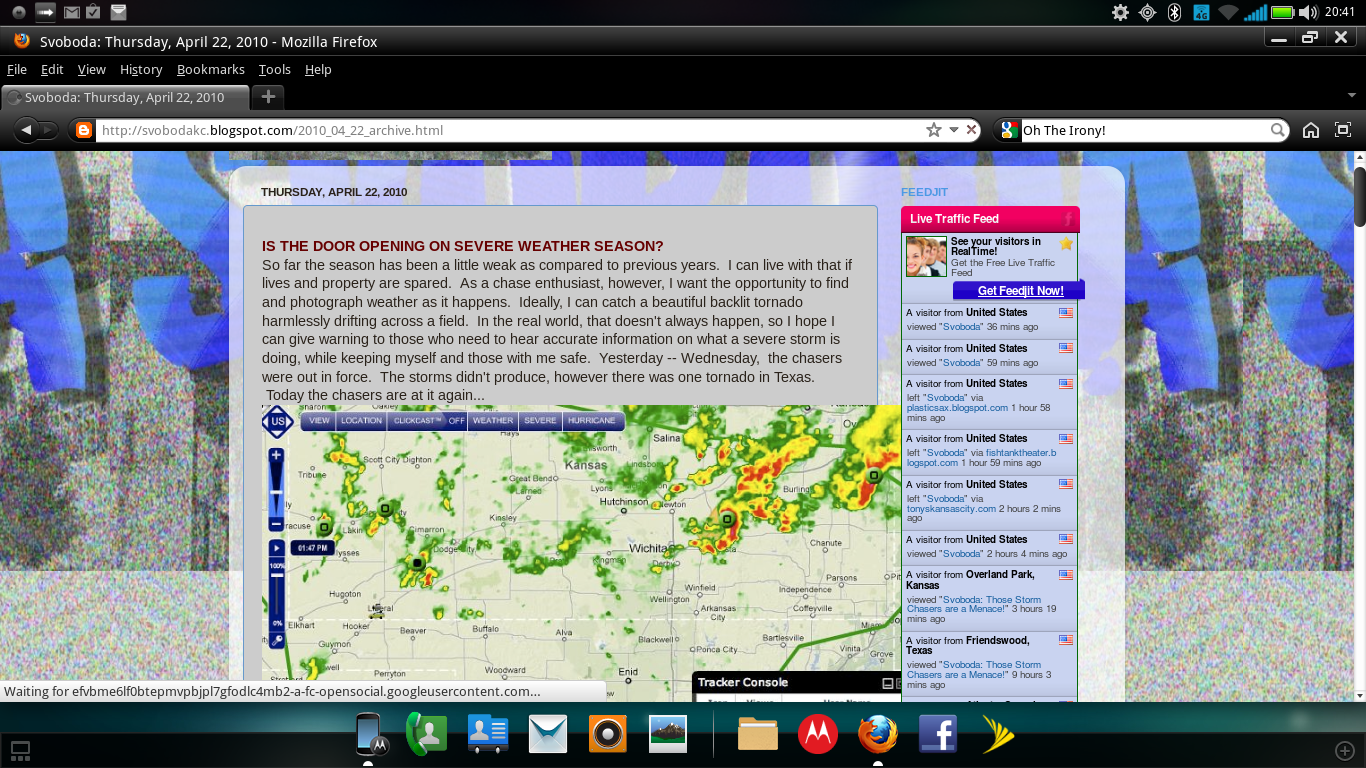1366x768 pixels.
Task: Click the URL address field
Action: pos(510,130)
